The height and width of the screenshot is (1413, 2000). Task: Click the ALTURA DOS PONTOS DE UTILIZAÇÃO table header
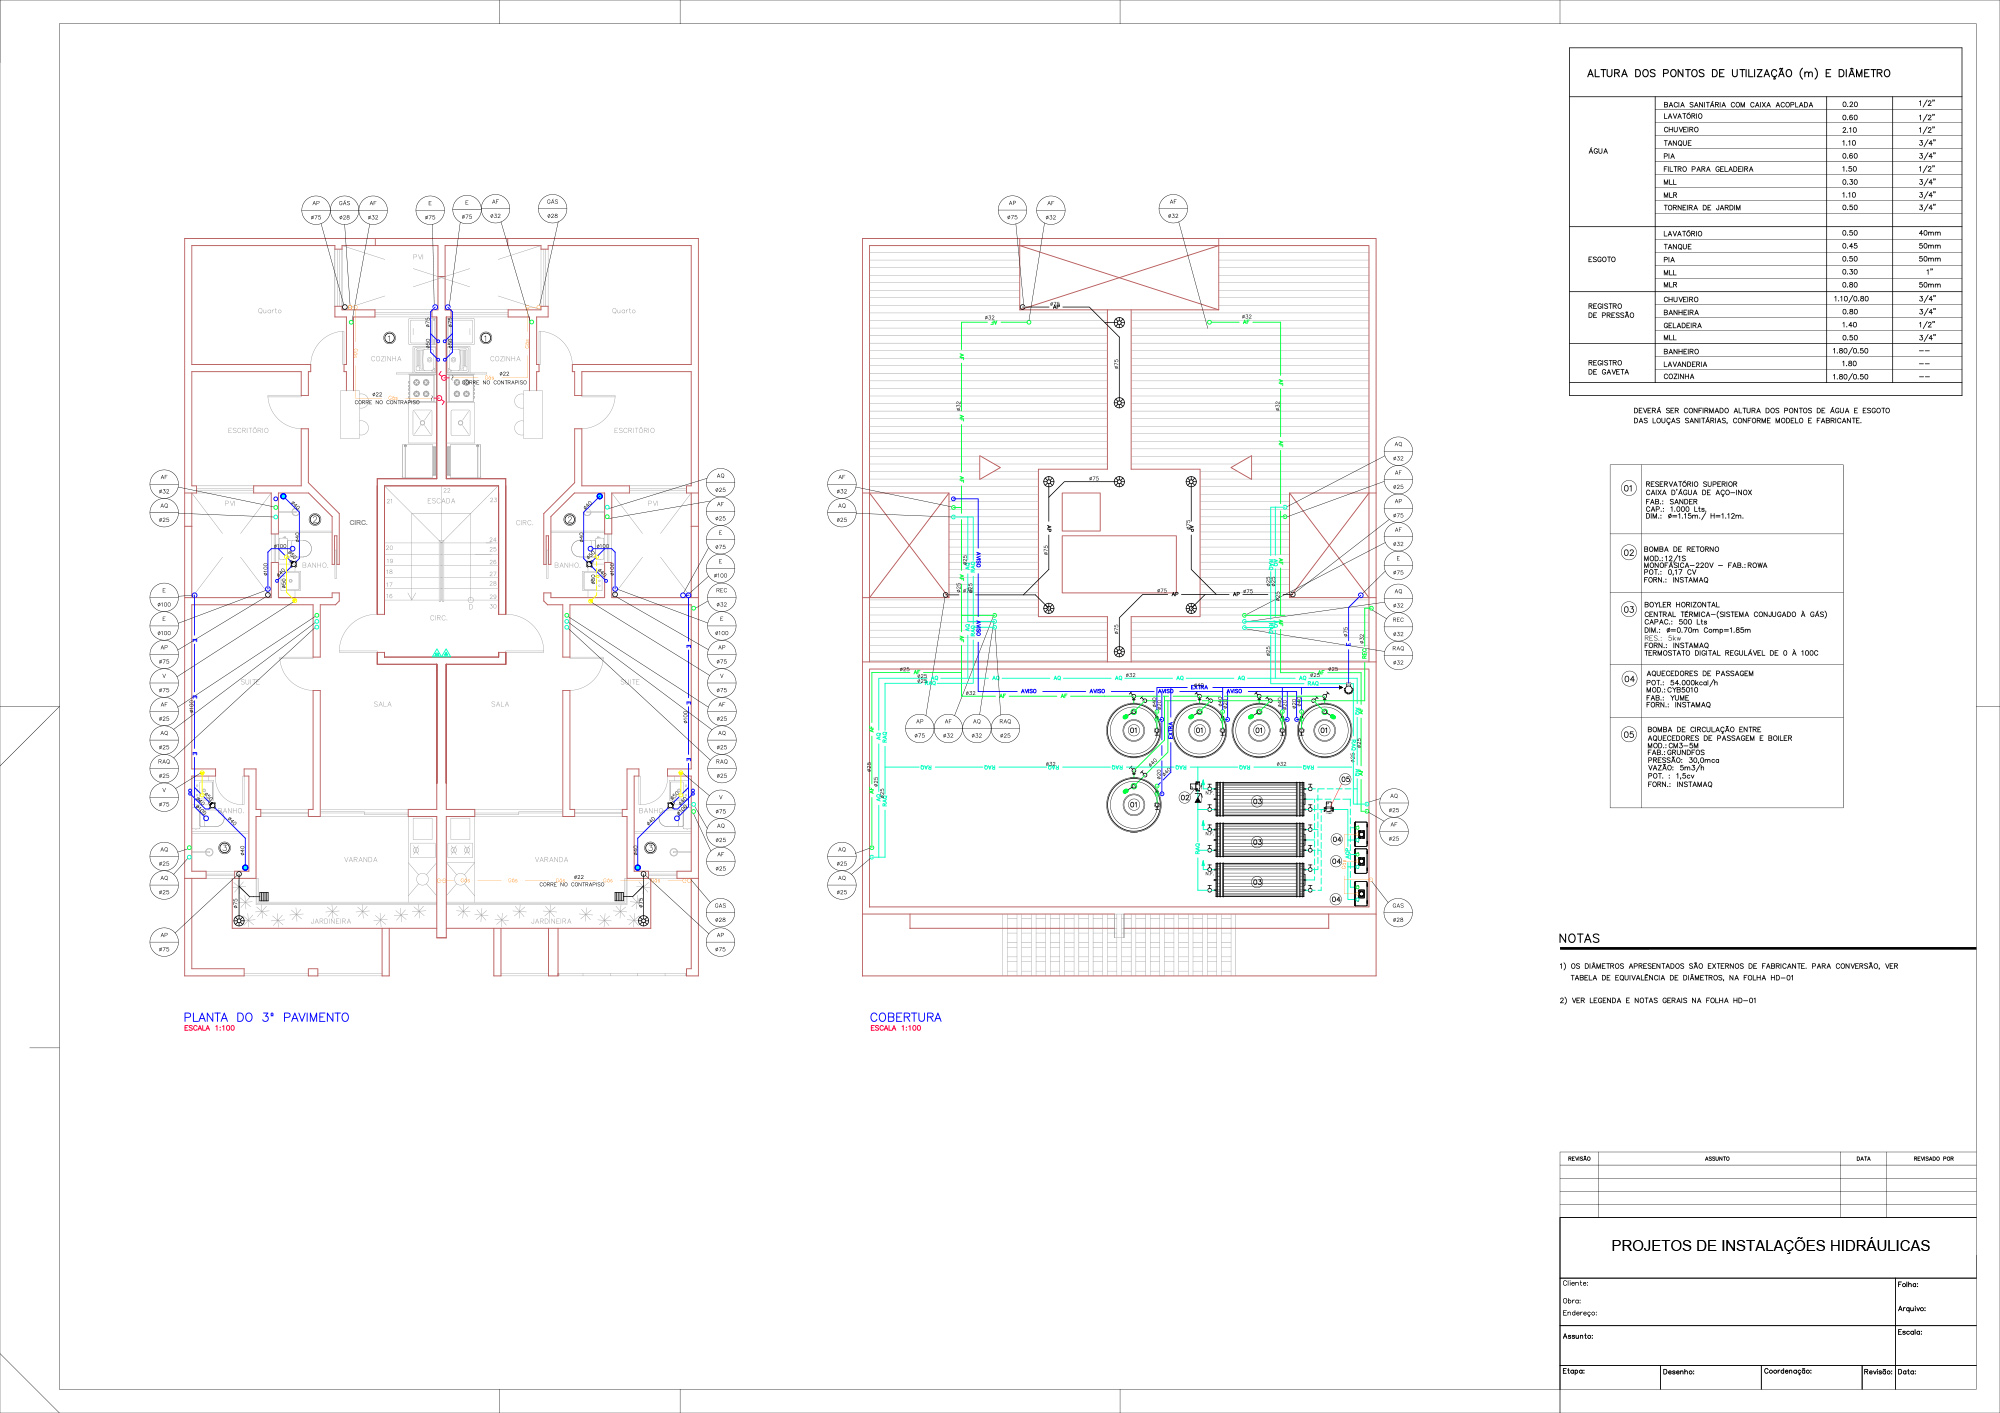click(1738, 73)
